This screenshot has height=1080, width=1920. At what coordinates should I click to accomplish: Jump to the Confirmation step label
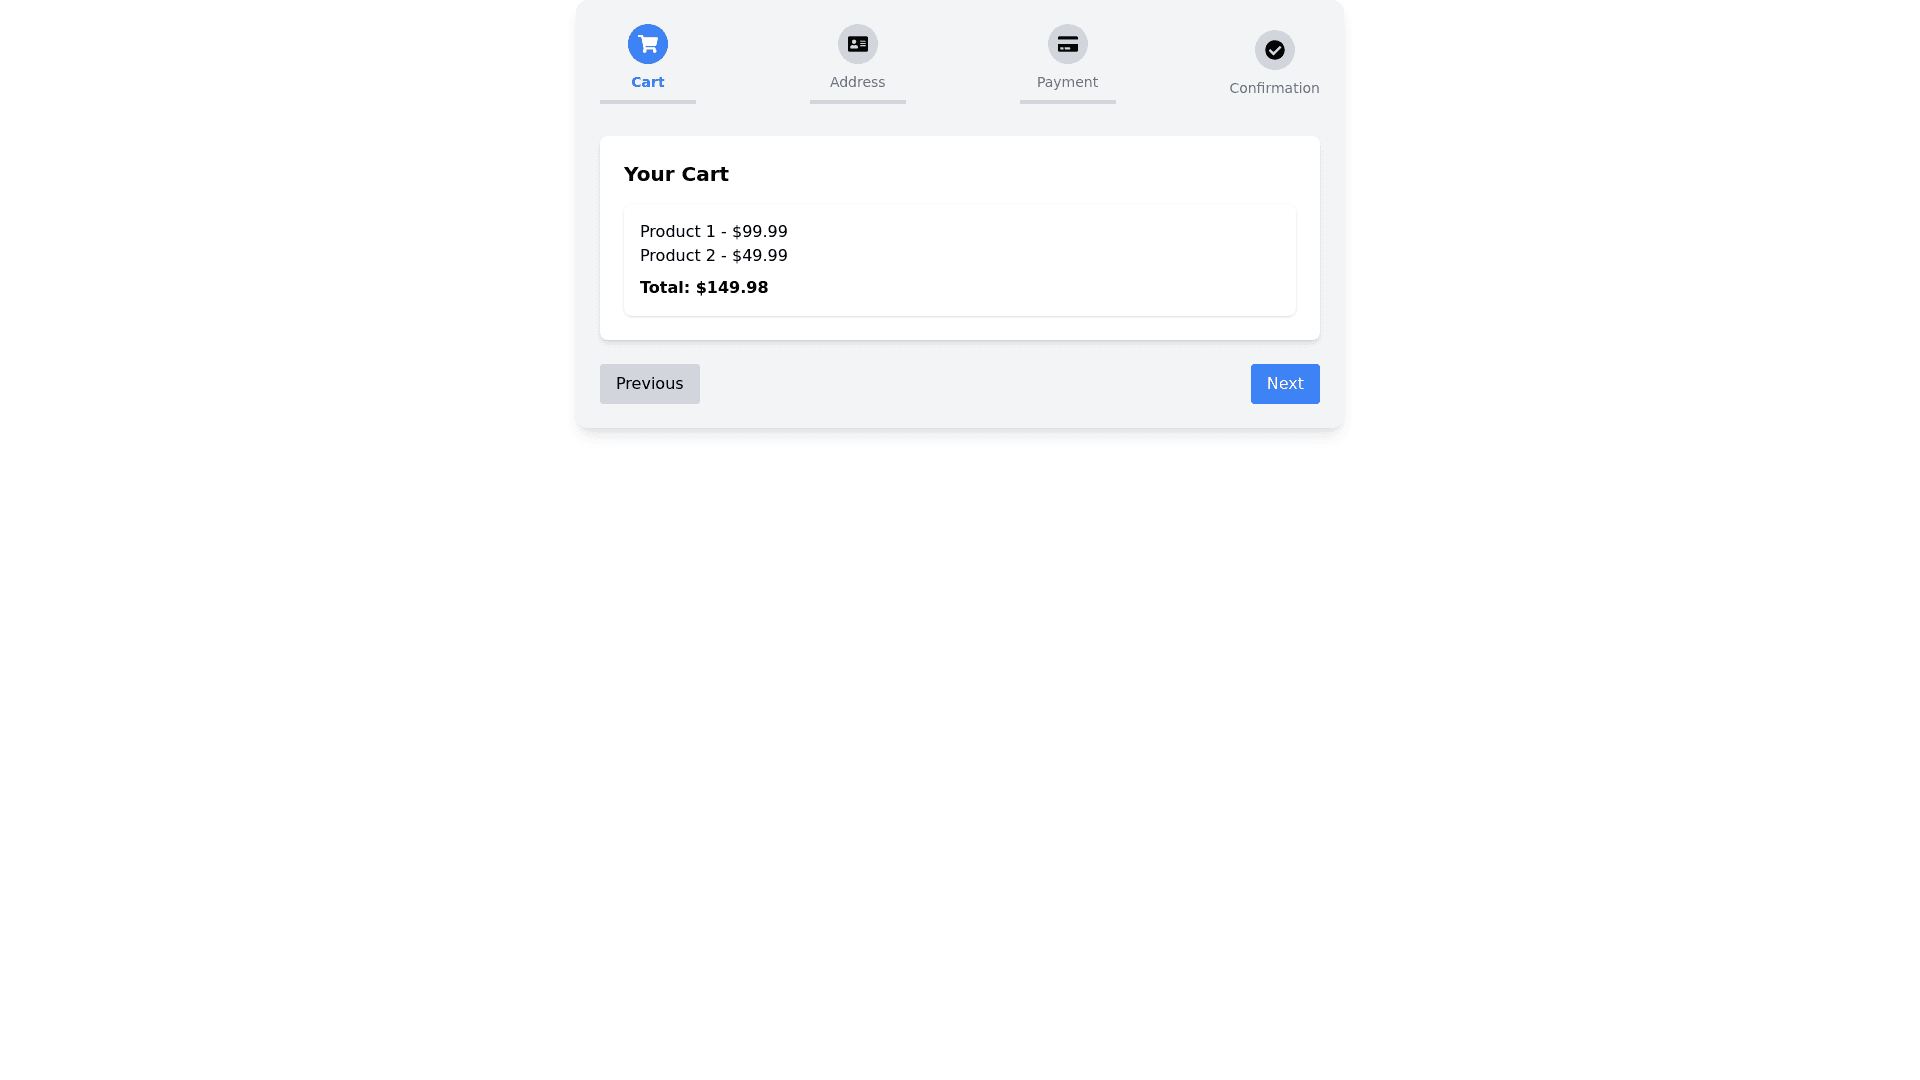click(x=1274, y=88)
